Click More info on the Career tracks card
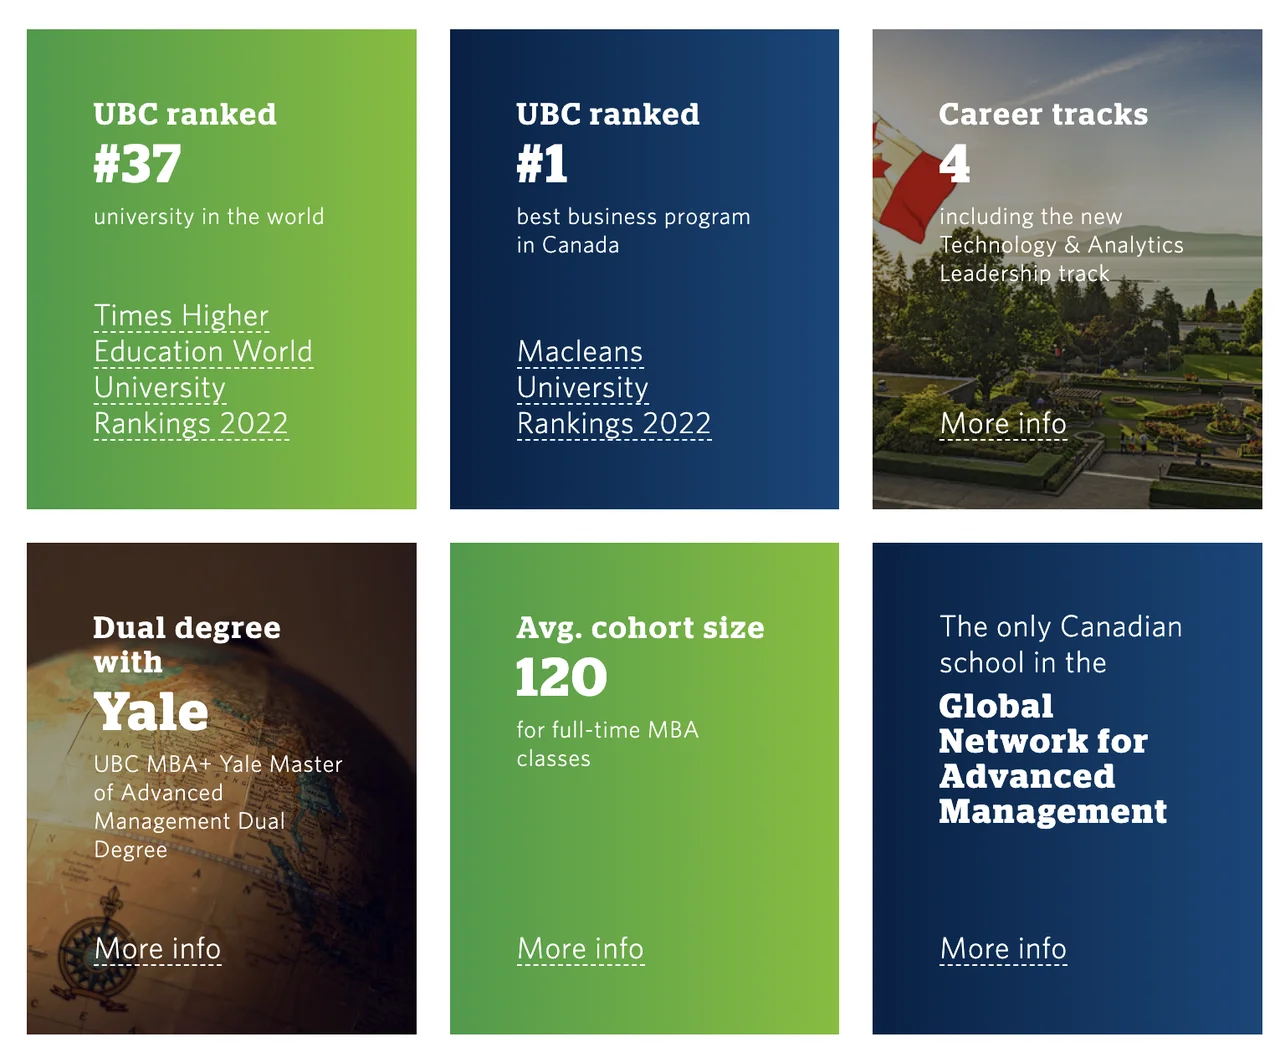The width and height of the screenshot is (1280, 1042). tap(1003, 424)
